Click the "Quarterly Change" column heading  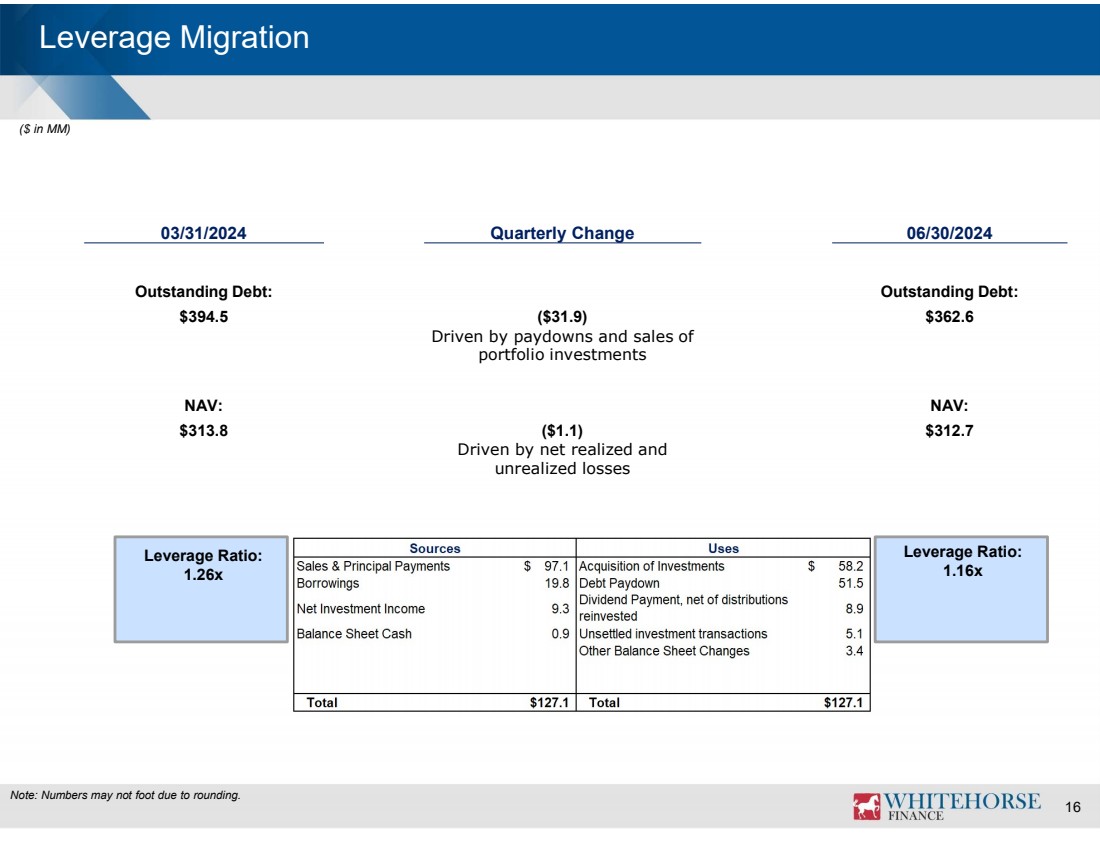[x=562, y=233]
